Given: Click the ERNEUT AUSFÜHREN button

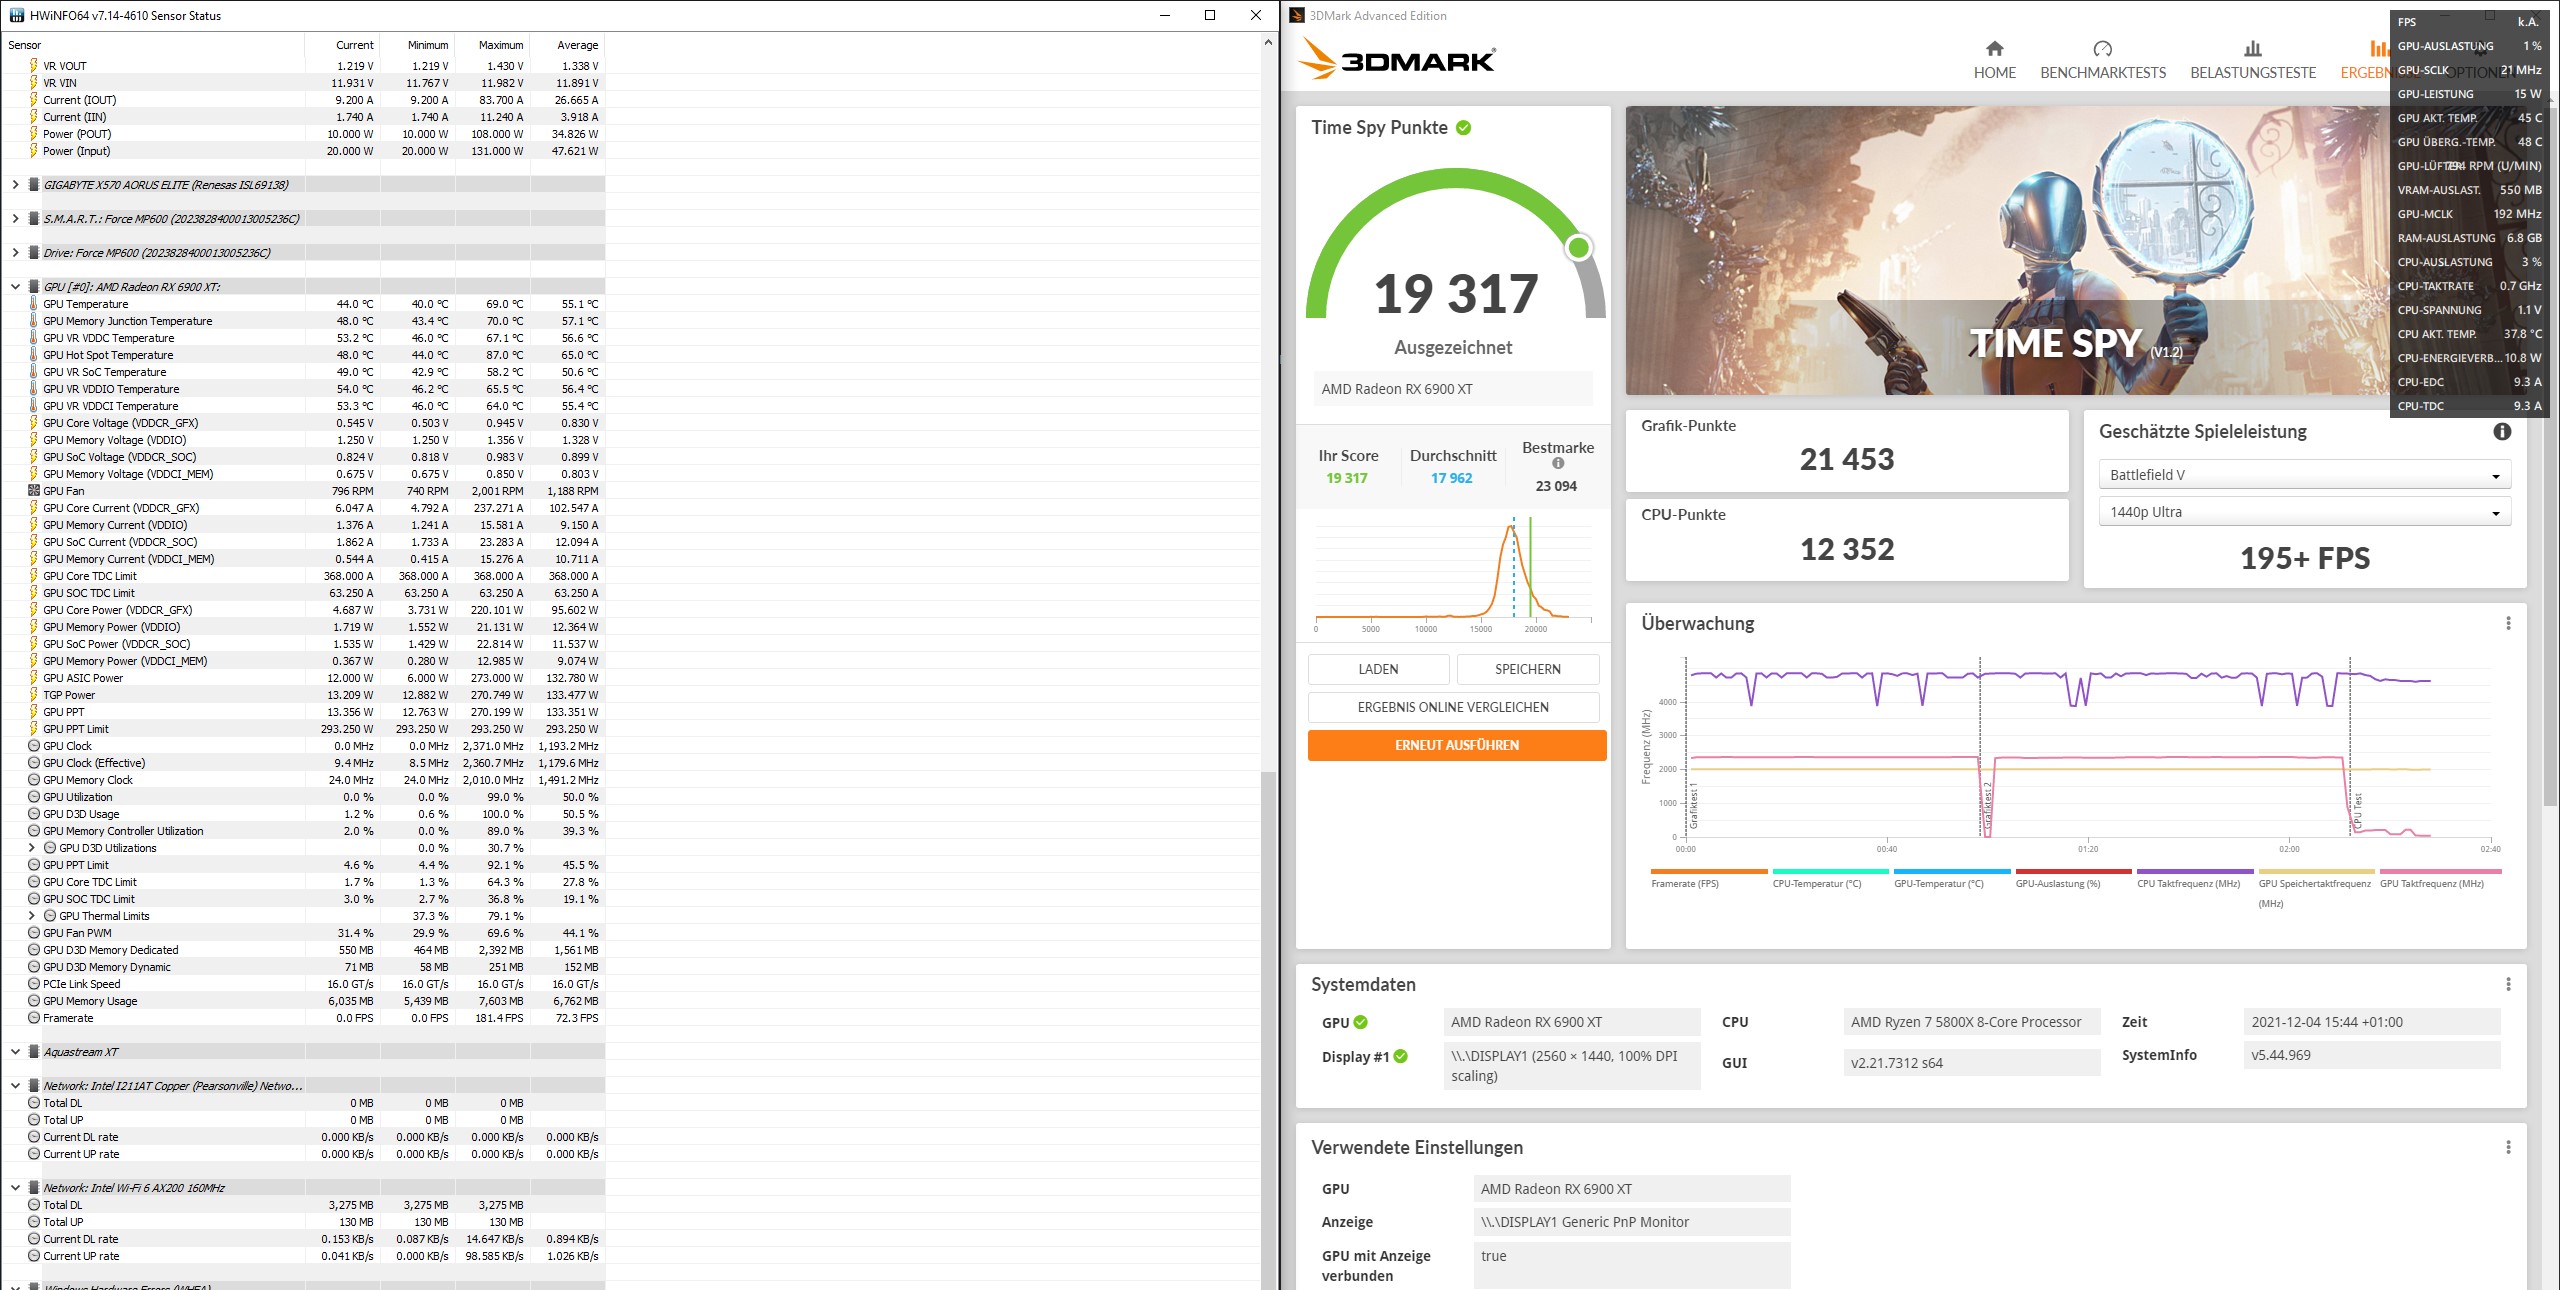Looking at the screenshot, I should 1456,745.
